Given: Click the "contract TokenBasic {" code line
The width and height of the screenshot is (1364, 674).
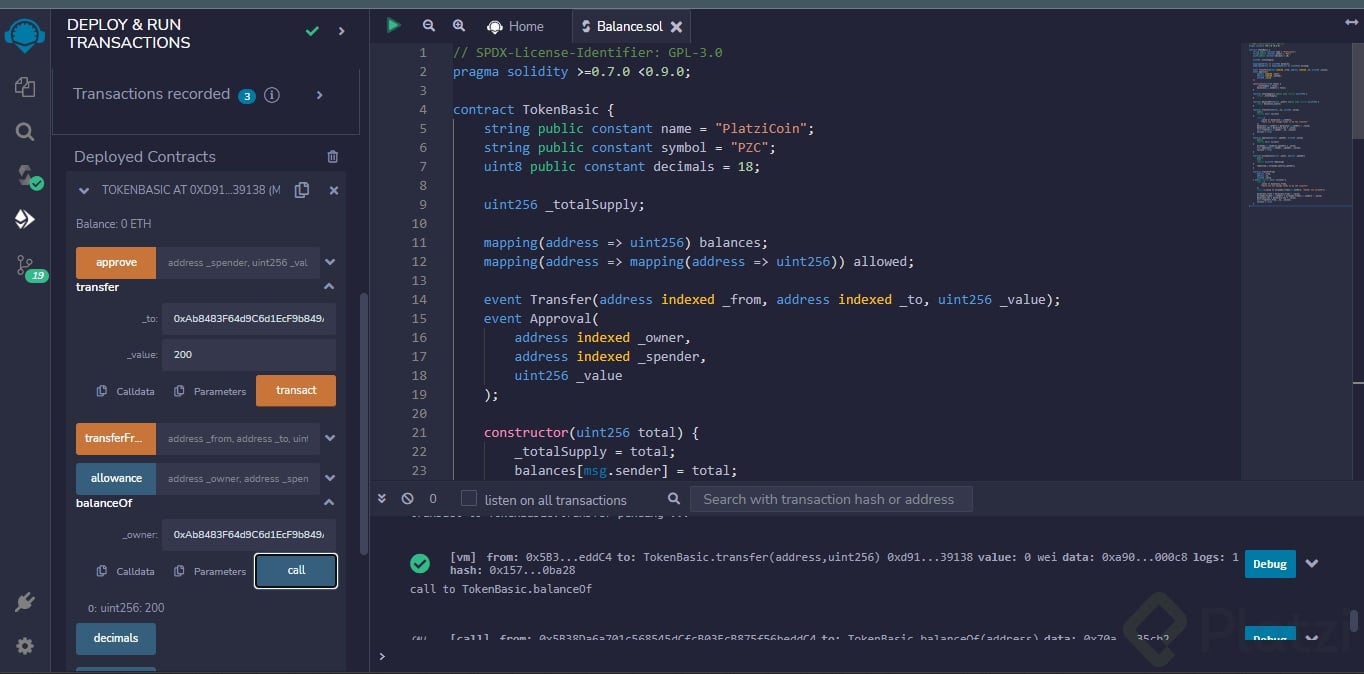Looking at the screenshot, I should click(x=534, y=110).
